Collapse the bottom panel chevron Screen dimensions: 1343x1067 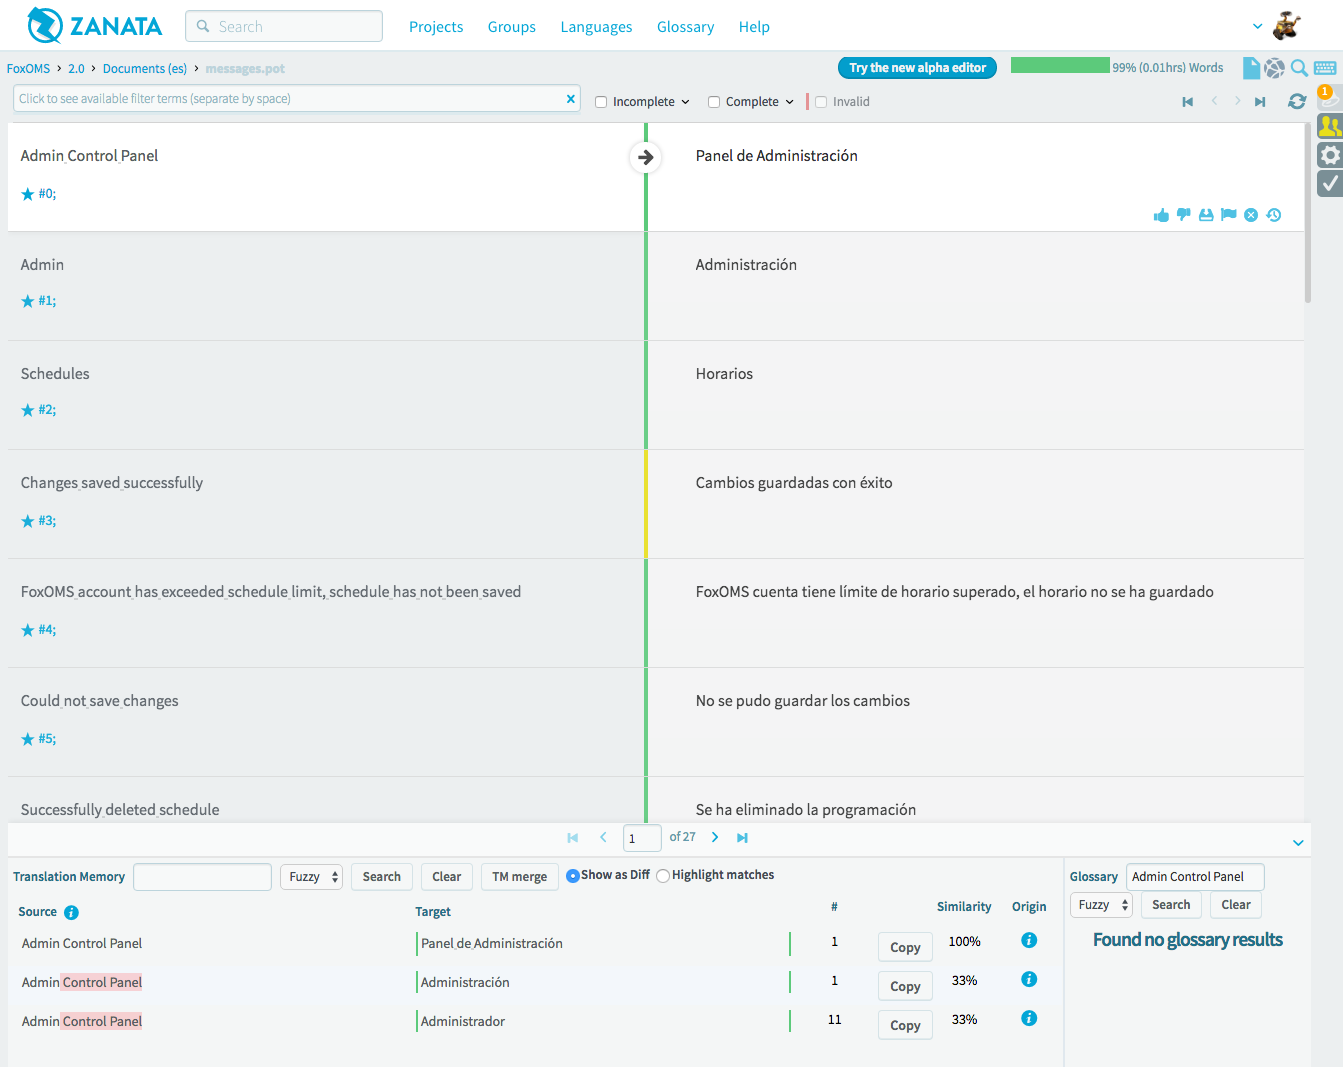1298,843
